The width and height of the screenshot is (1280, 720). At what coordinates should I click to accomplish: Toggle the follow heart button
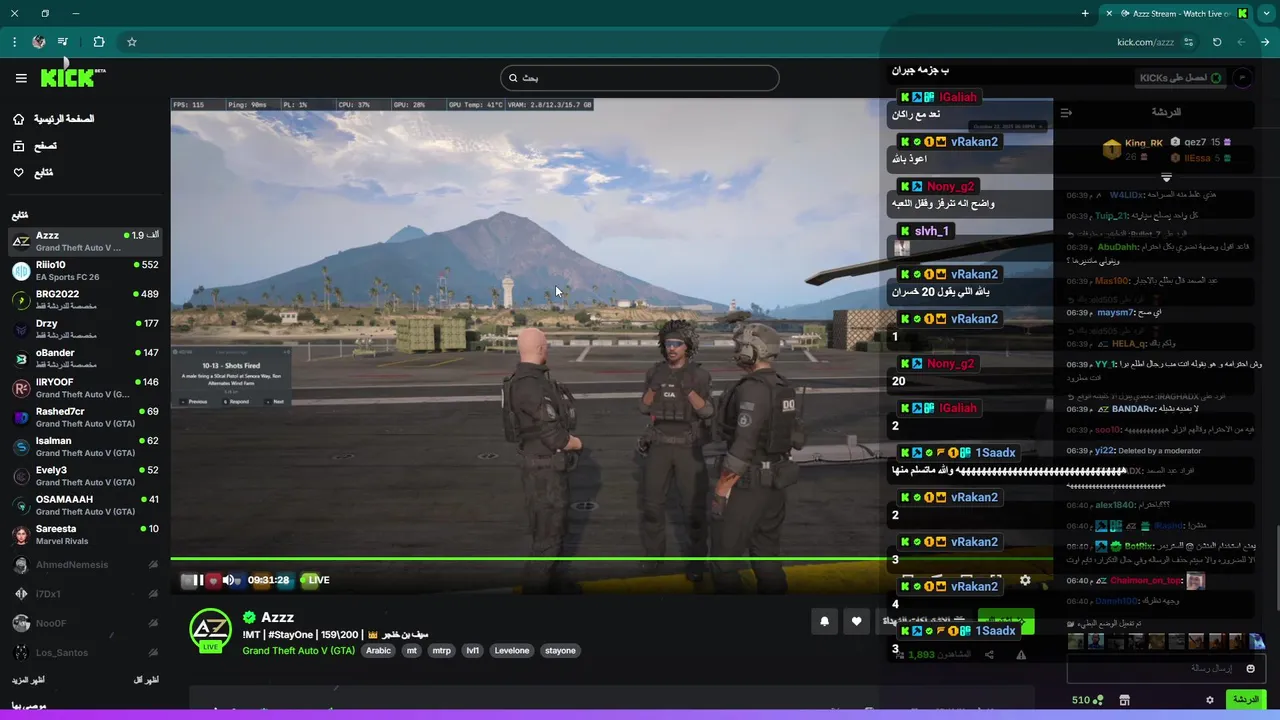[856, 621]
